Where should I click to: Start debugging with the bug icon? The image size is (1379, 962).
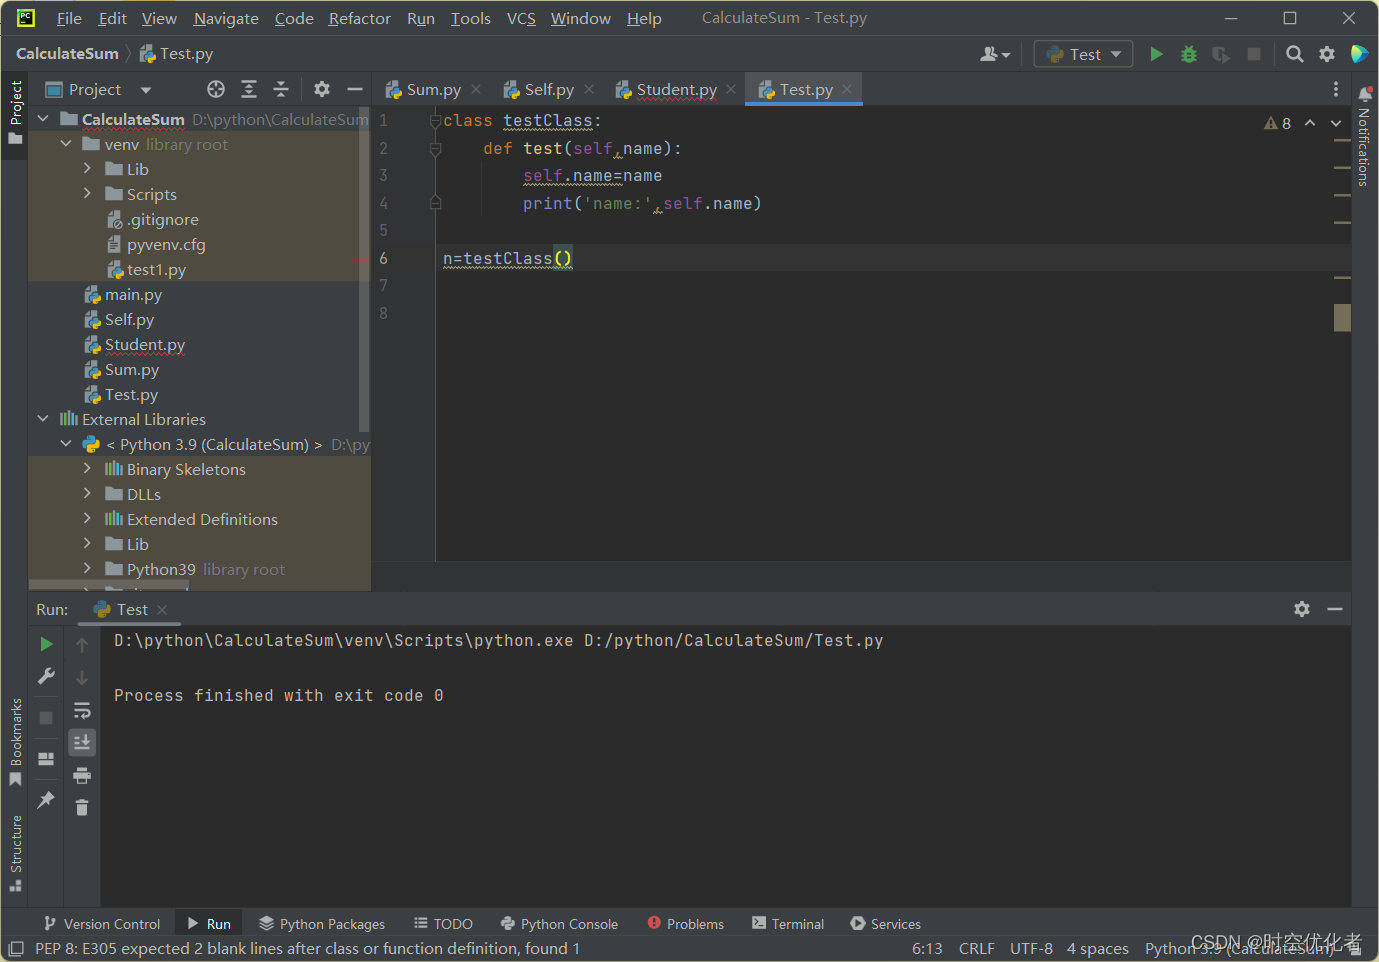coord(1189,54)
